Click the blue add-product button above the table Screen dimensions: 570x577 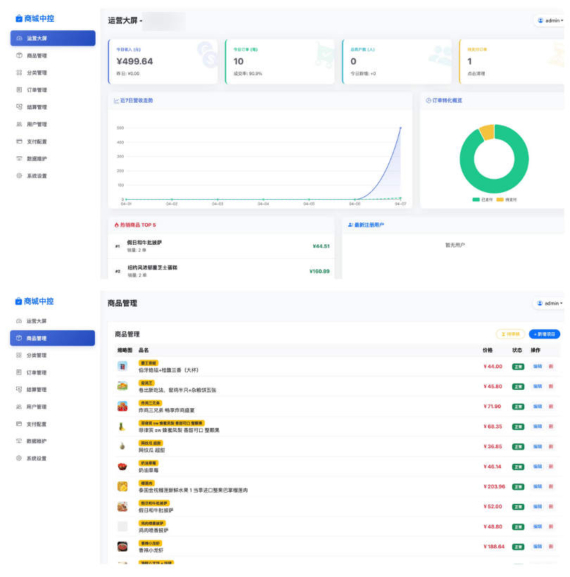544,334
